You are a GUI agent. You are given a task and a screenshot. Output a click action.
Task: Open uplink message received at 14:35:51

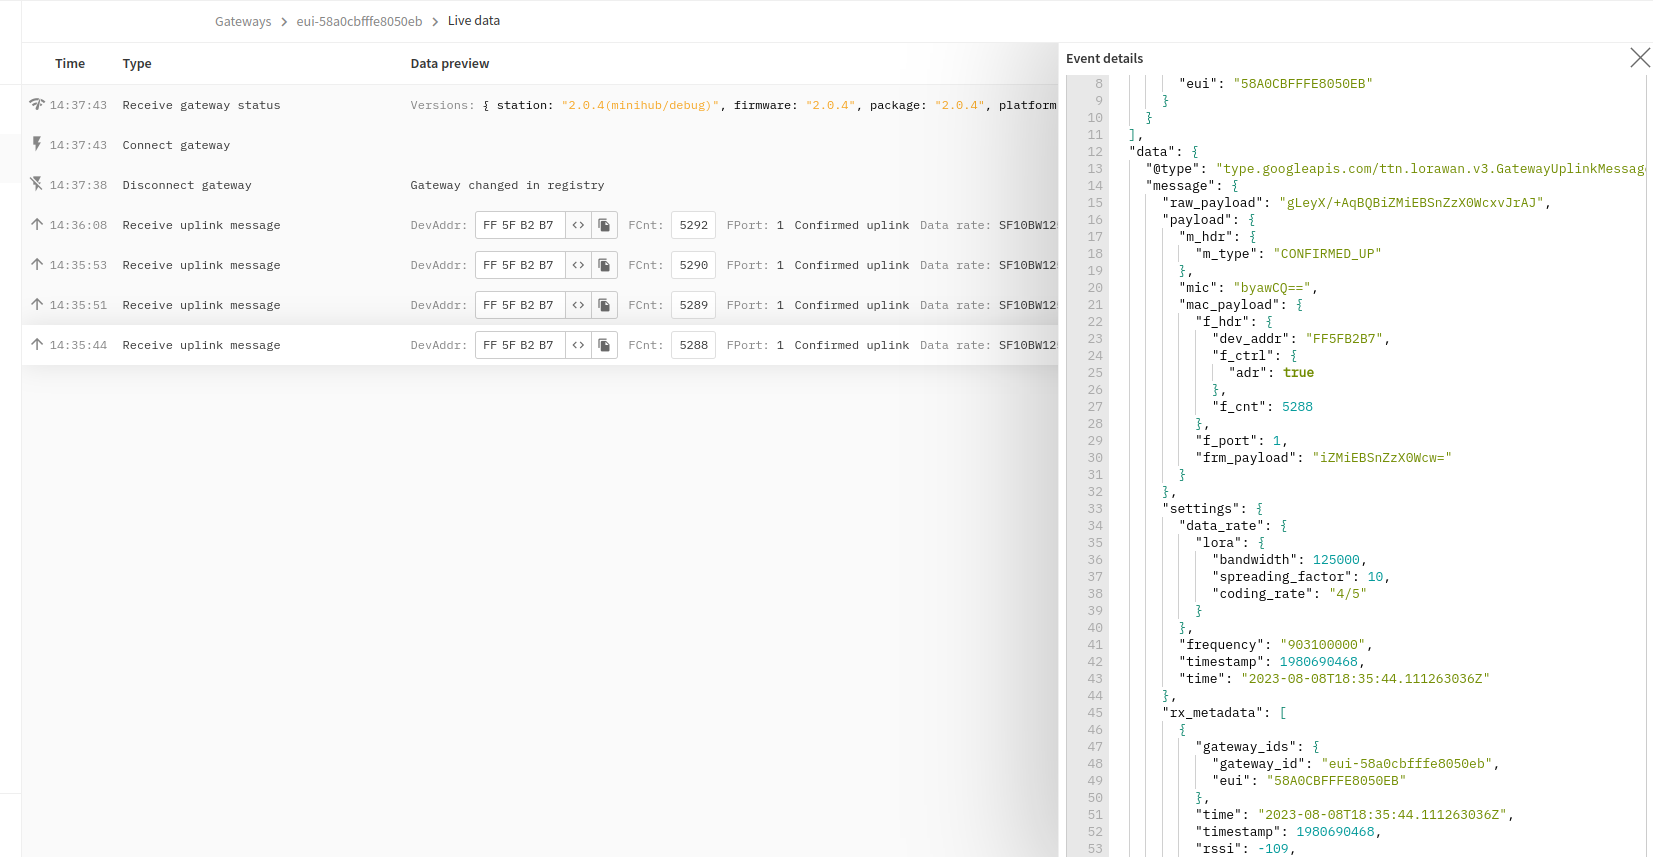point(540,305)
